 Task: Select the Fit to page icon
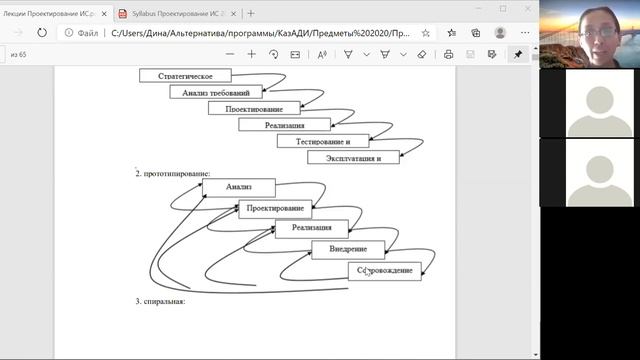point(295,55)
